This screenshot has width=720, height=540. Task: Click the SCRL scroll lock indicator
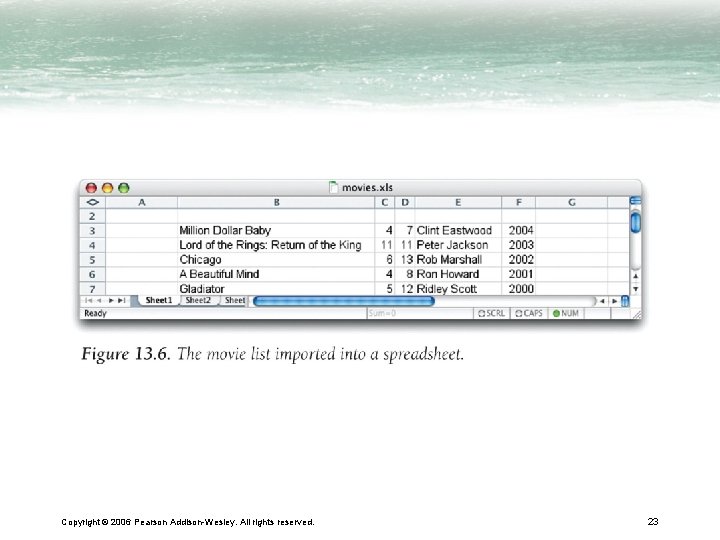(x=491, y=313)
